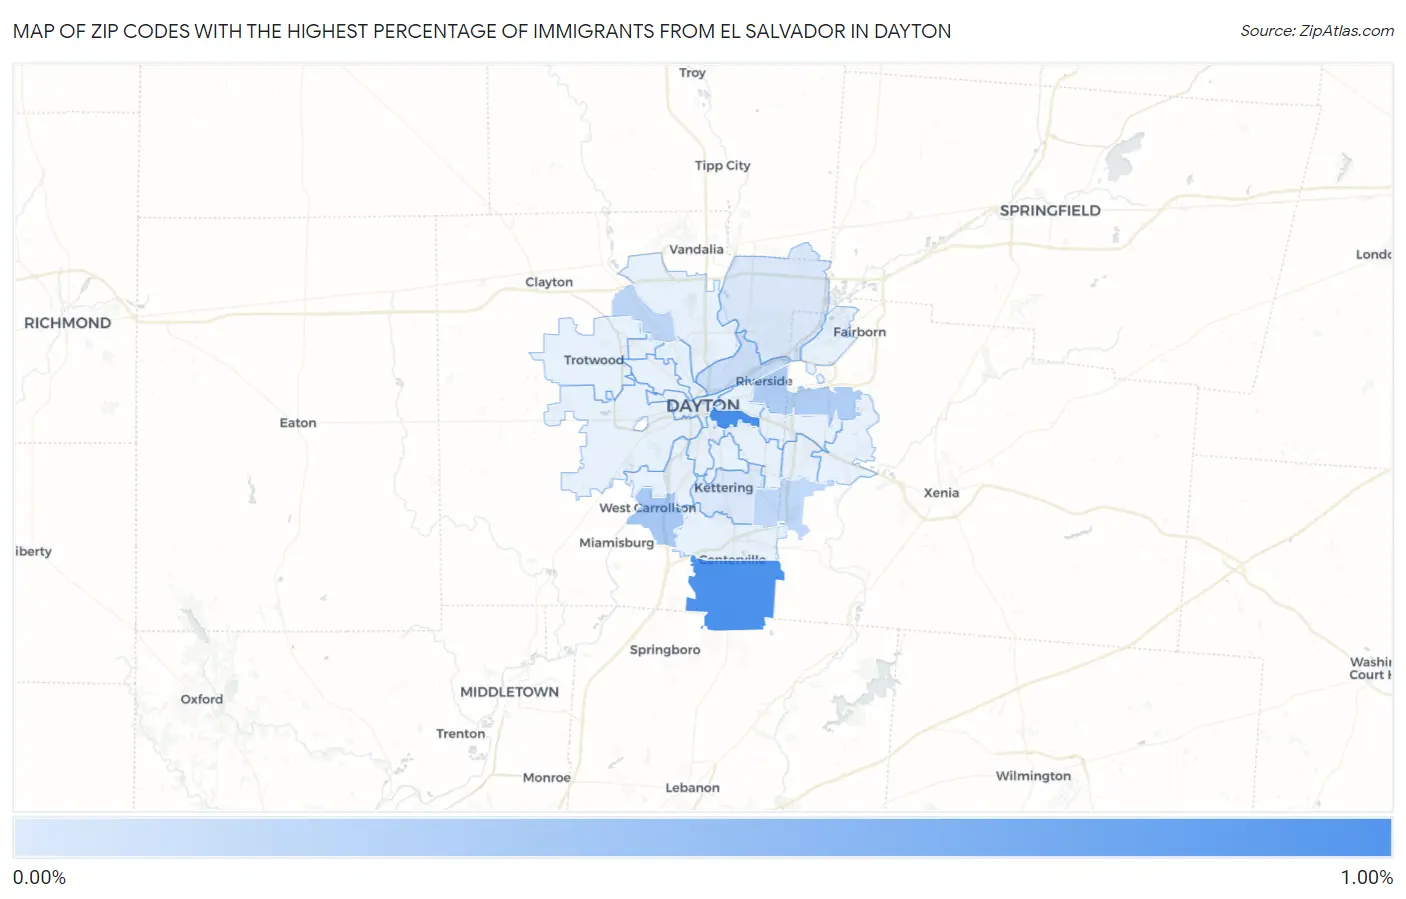This screenshot has width=1406, height=899.
Task: Click the Vandalia label on map
Action: tap(696, 250)
